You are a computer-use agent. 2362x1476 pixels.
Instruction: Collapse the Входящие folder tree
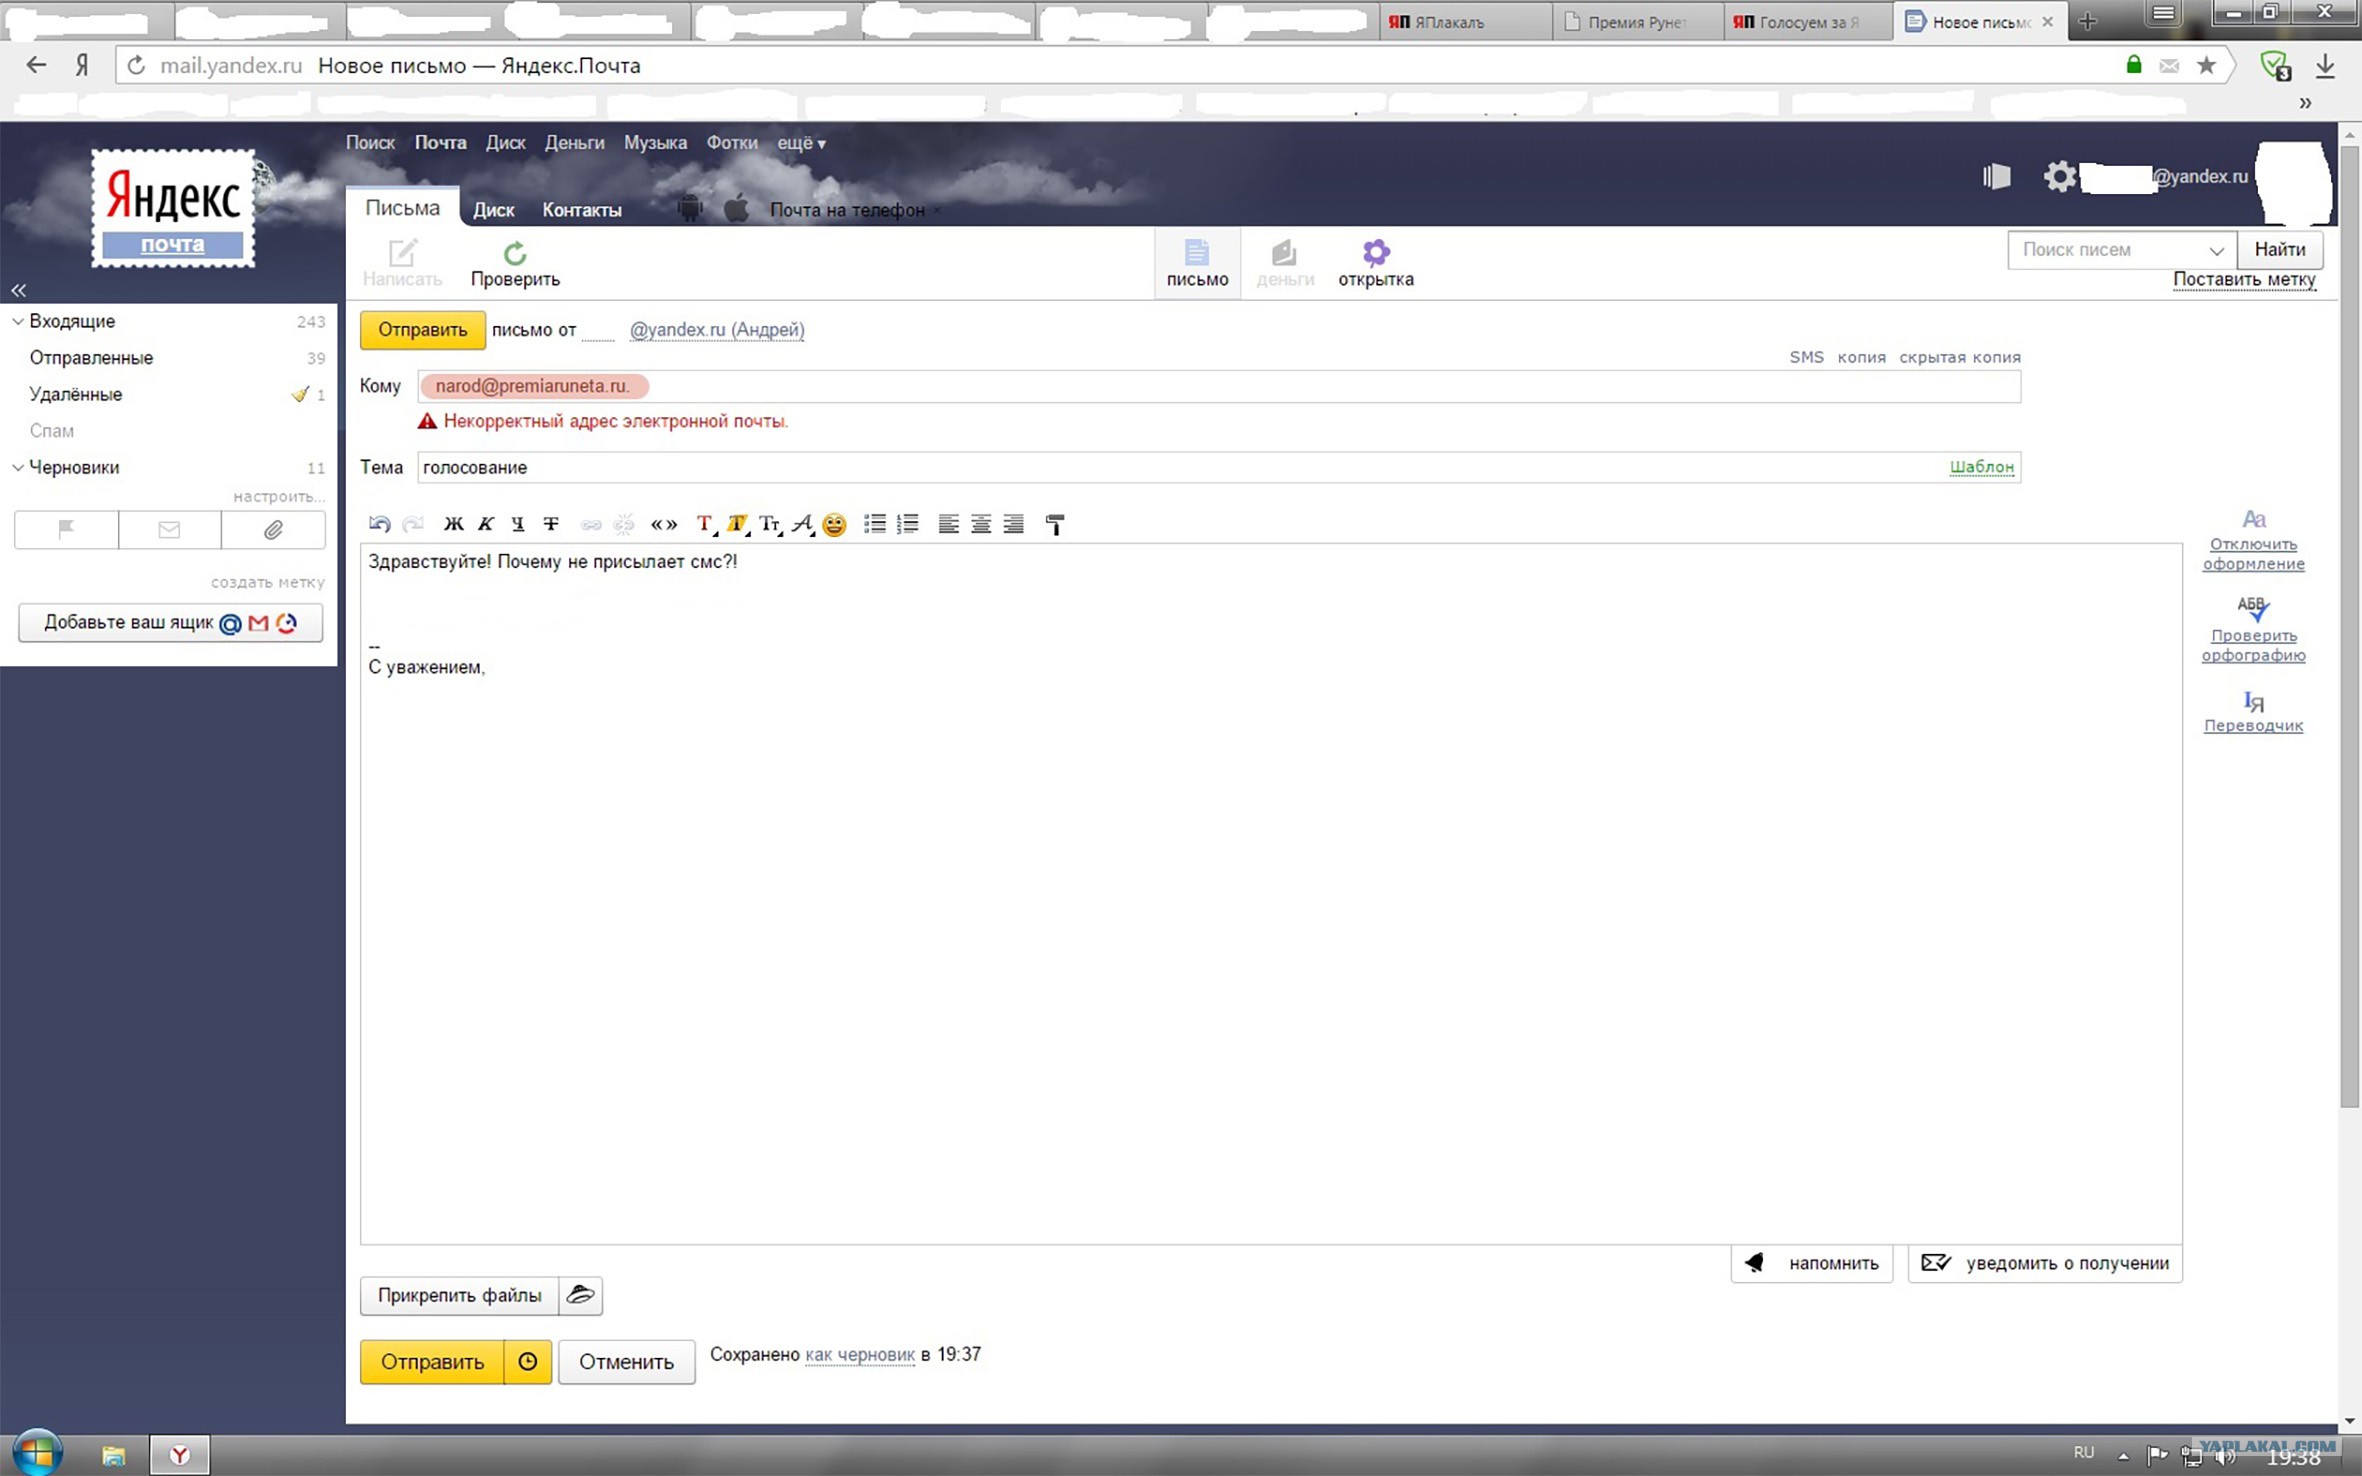click(18, 321)
